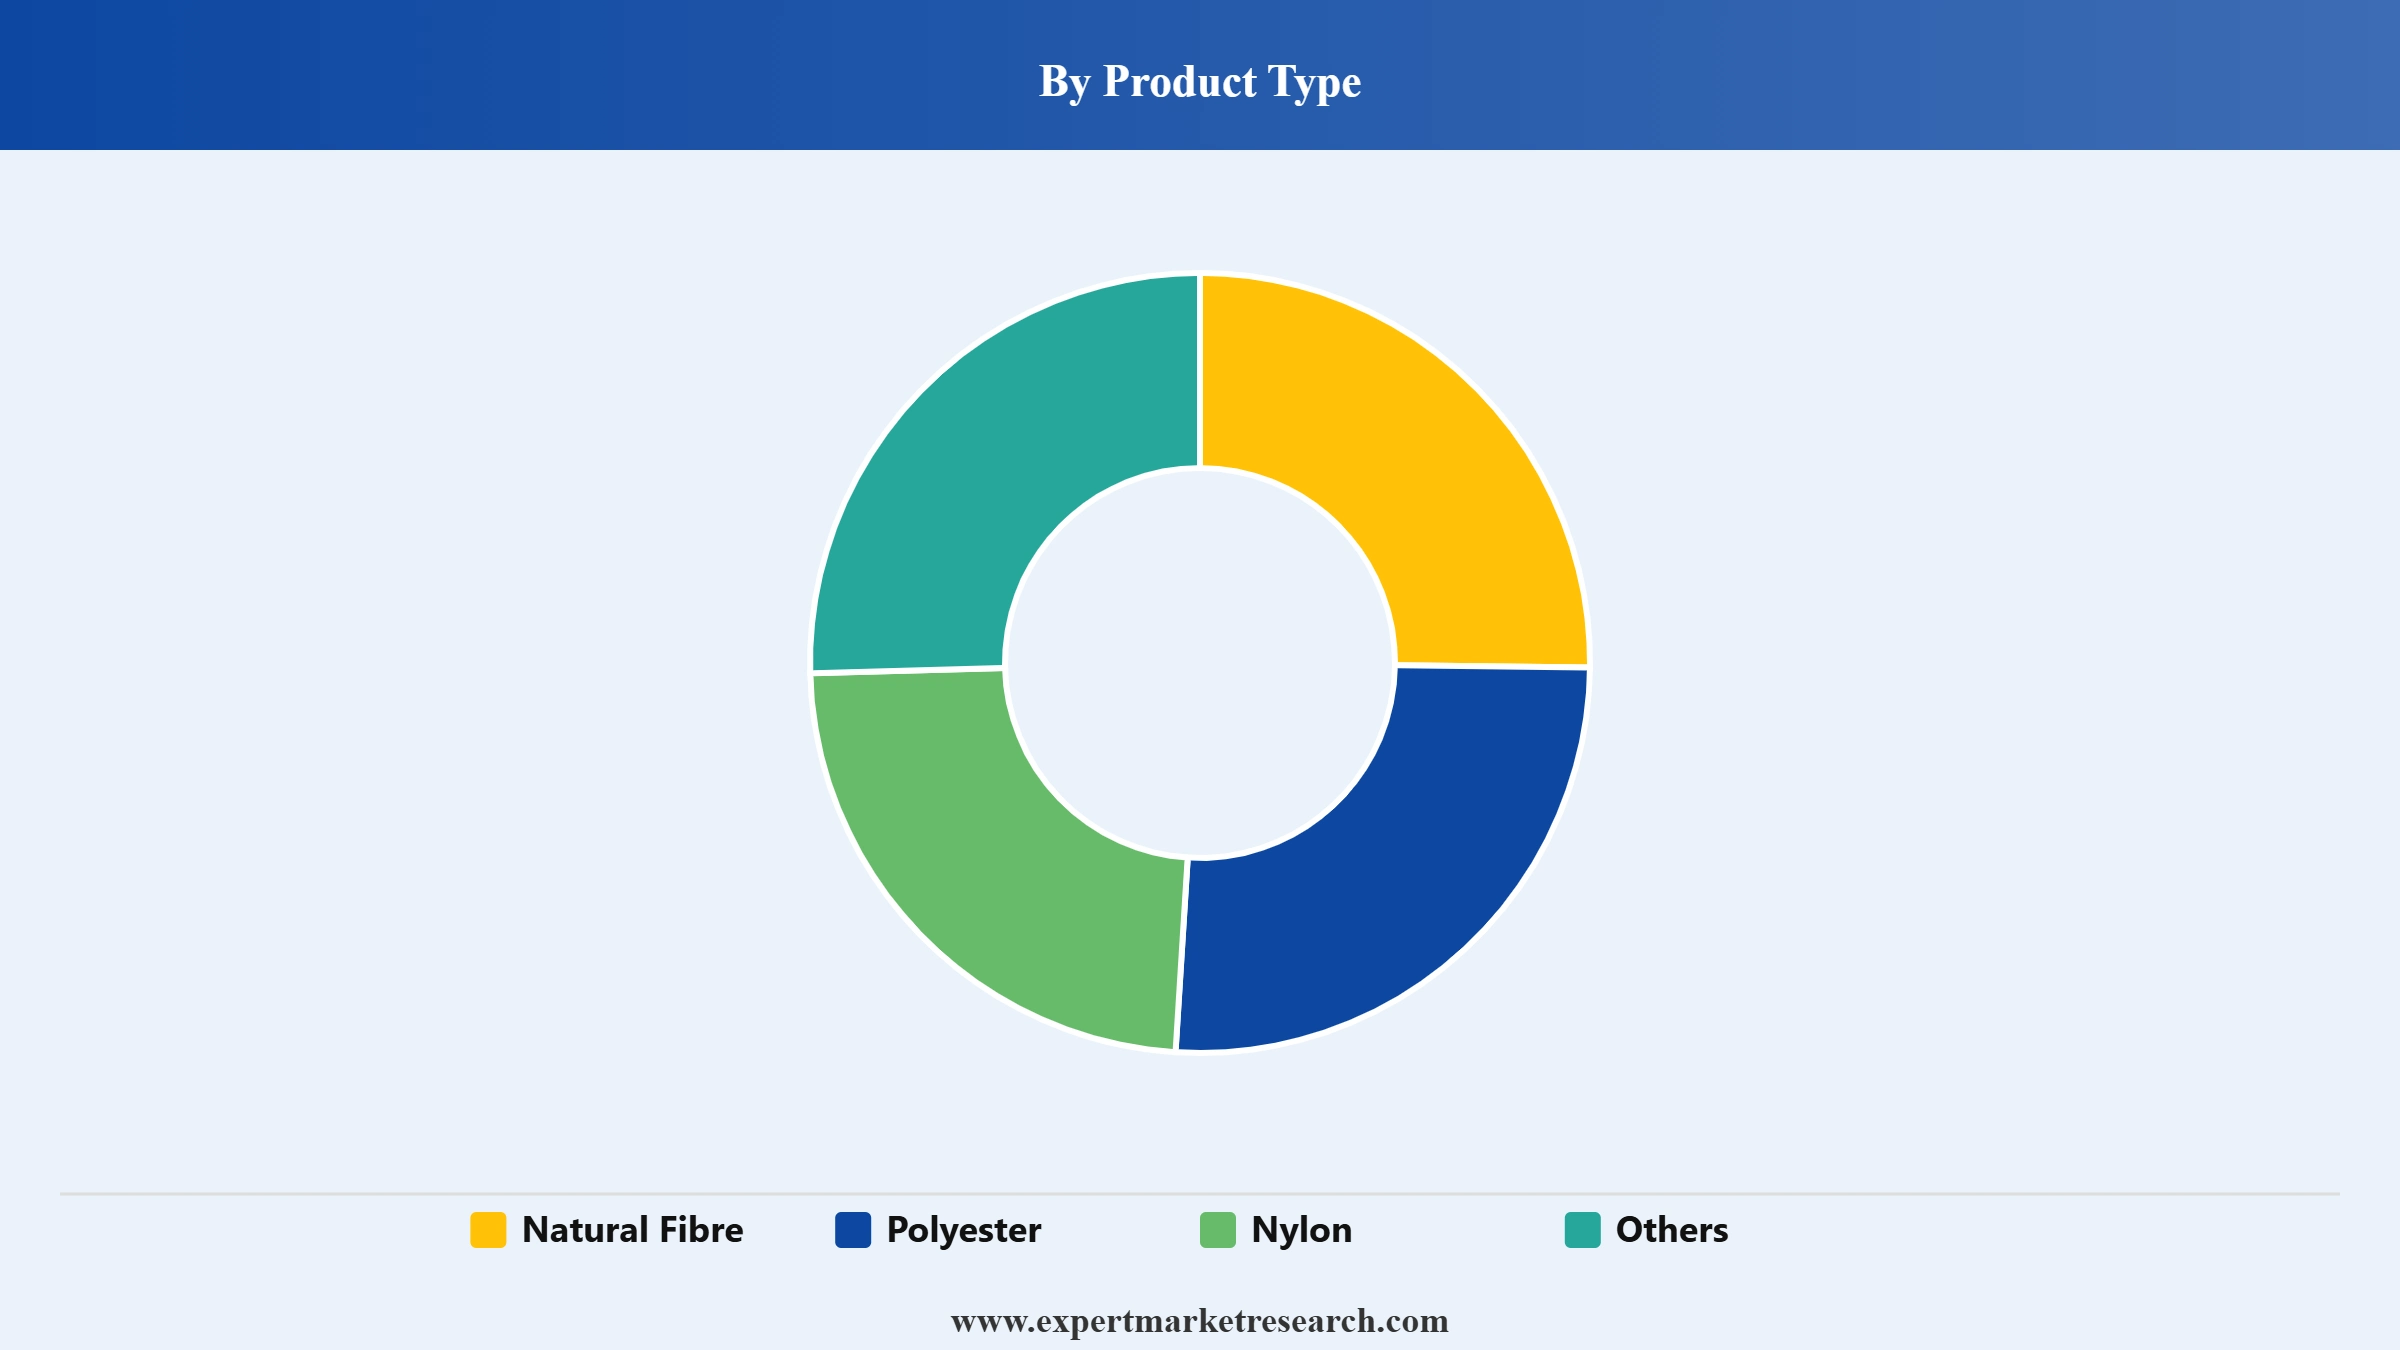
Task: Toggle the Polyester legend label
Action: (964, 1231)
